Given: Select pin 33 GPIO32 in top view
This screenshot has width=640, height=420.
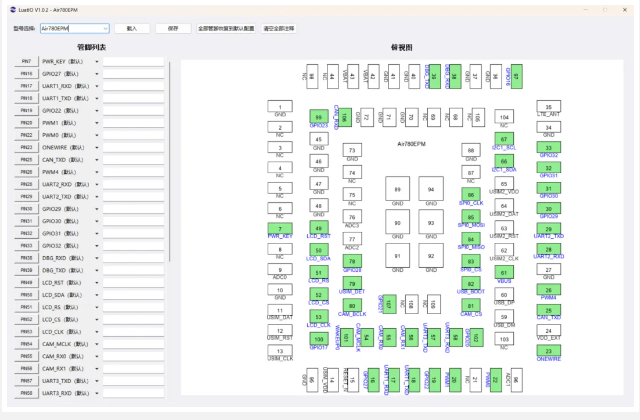Looking at the screenshot, I should coord(549,147).
